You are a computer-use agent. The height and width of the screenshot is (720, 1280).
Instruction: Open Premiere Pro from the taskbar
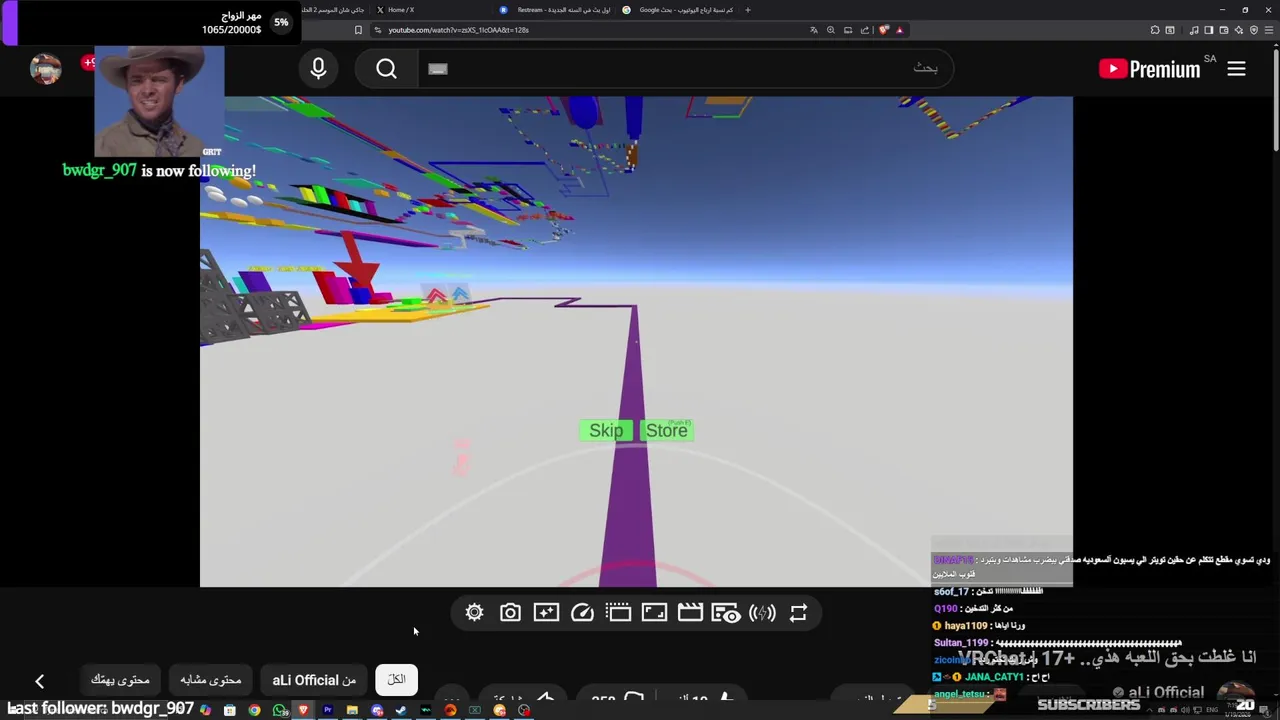327,710
